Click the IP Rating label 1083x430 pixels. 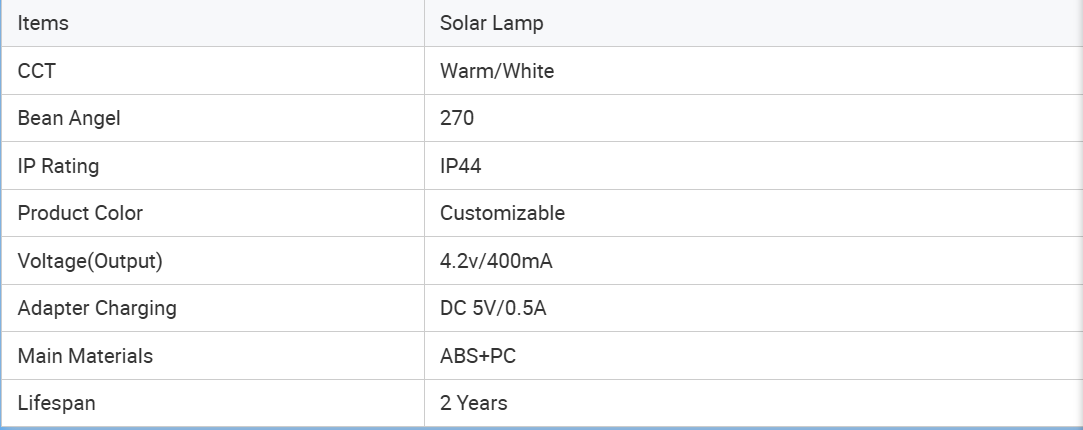point(59,166)
